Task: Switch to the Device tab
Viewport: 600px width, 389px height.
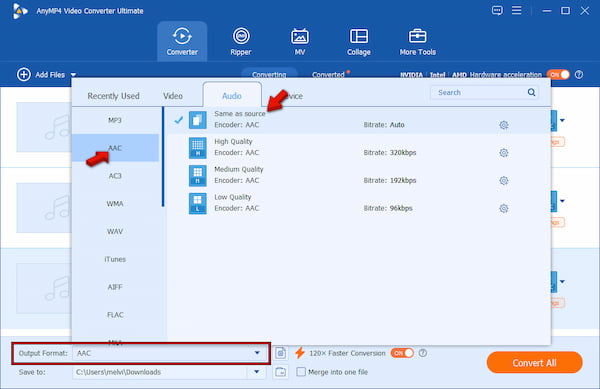Action: tap(292, 96)
